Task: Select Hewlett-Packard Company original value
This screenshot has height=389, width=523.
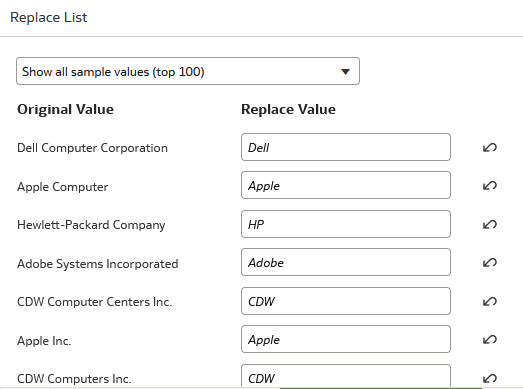Action: 91,225
